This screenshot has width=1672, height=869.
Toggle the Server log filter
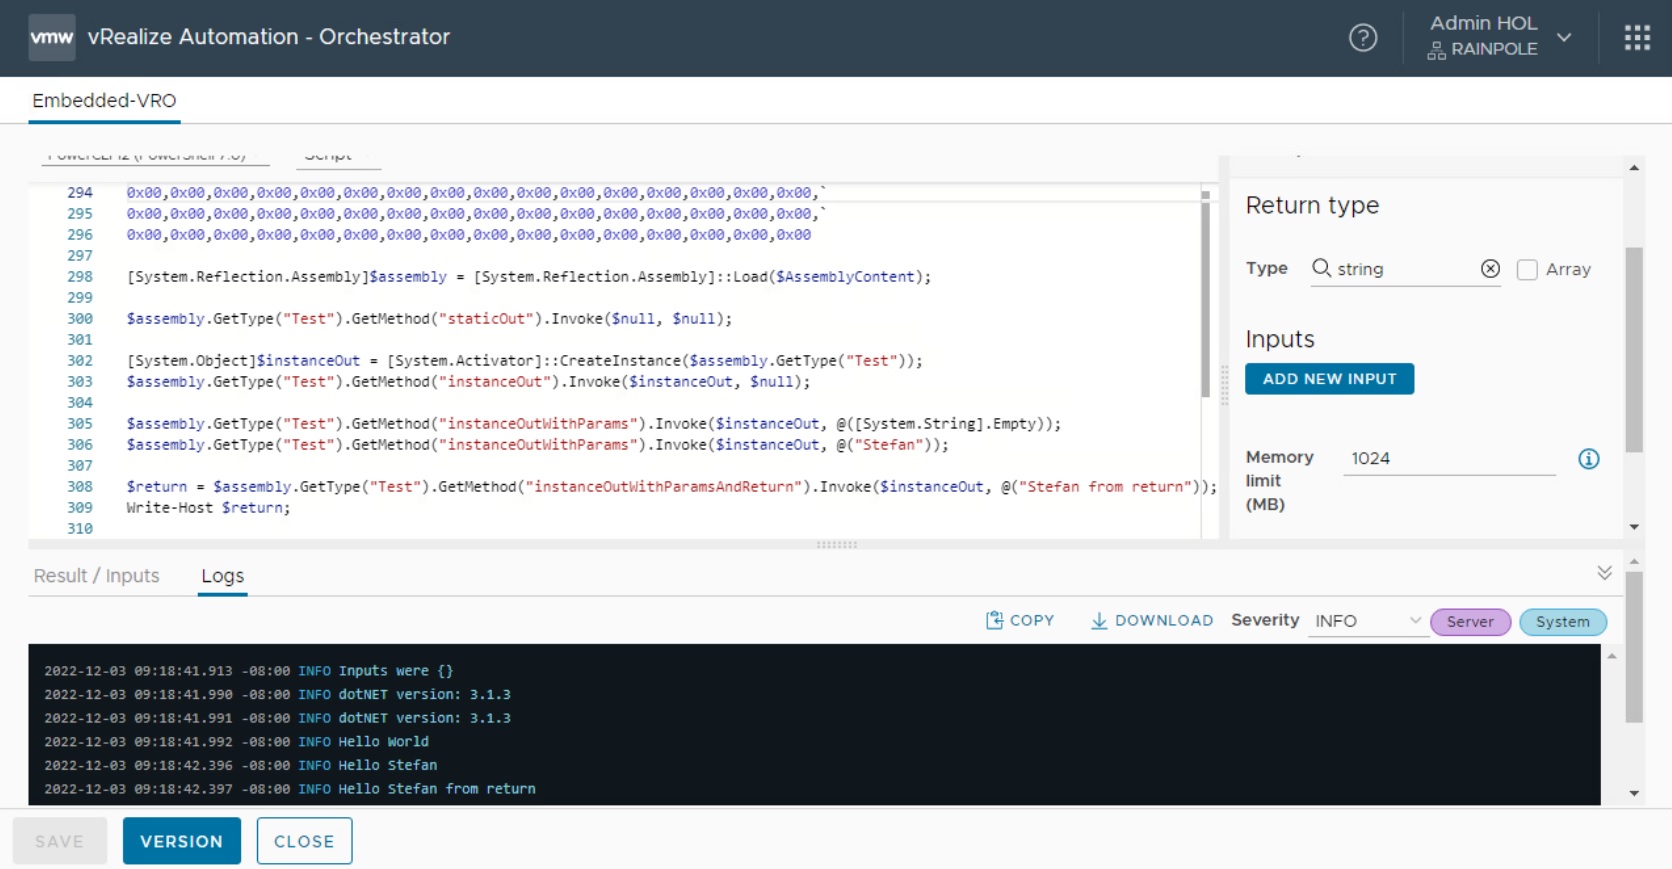[x=1470, y=622]
